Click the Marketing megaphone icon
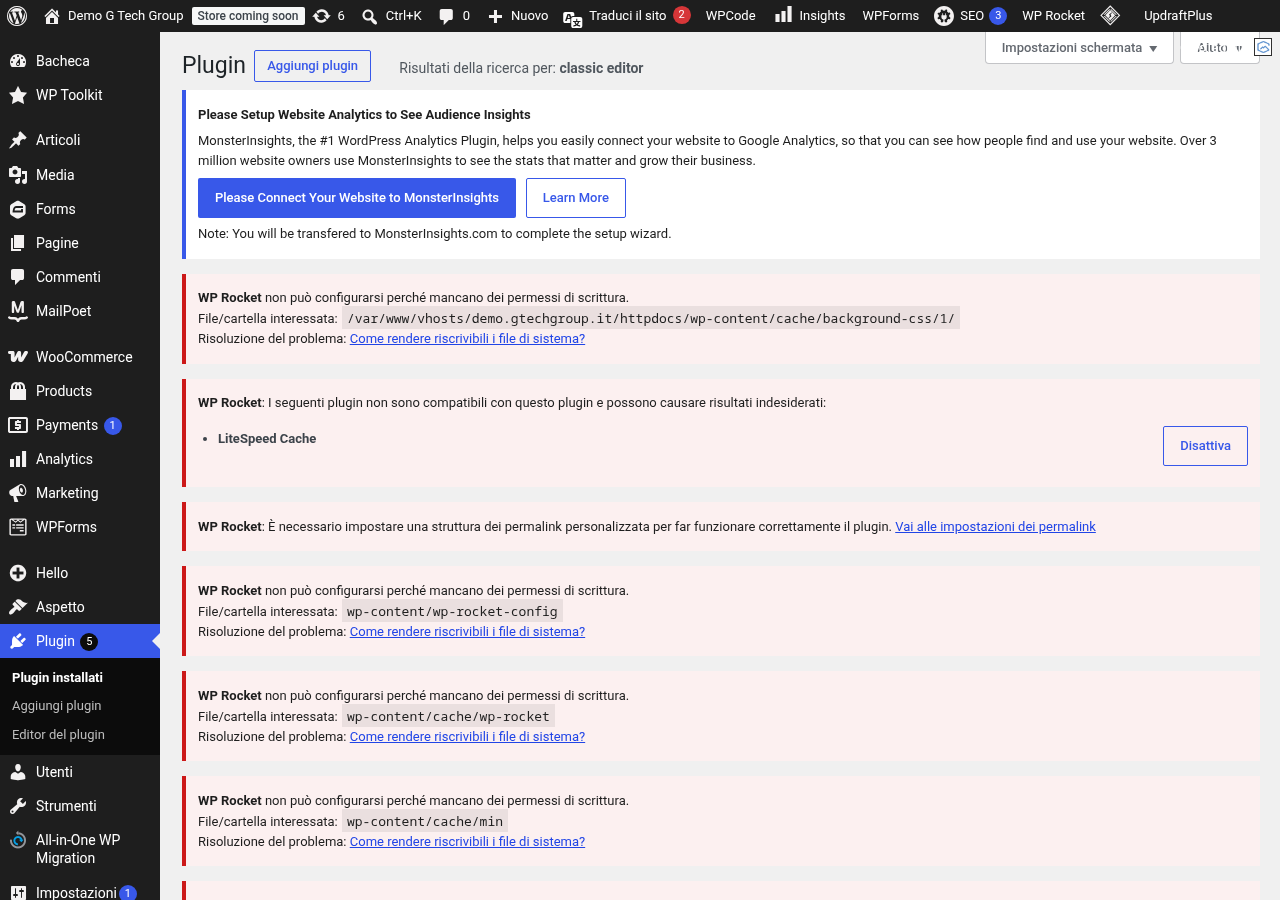1280x900 pixels. click(18, 493)
